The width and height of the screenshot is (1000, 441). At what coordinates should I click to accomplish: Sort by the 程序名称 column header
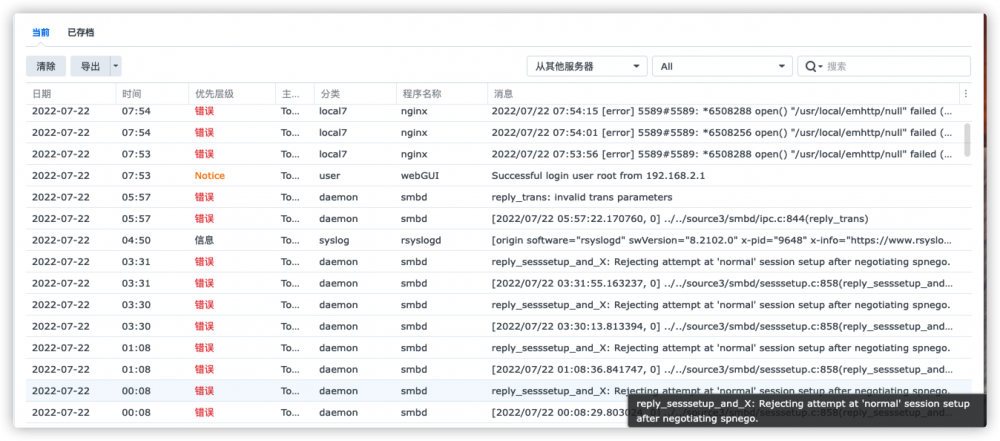pos(442,94)
